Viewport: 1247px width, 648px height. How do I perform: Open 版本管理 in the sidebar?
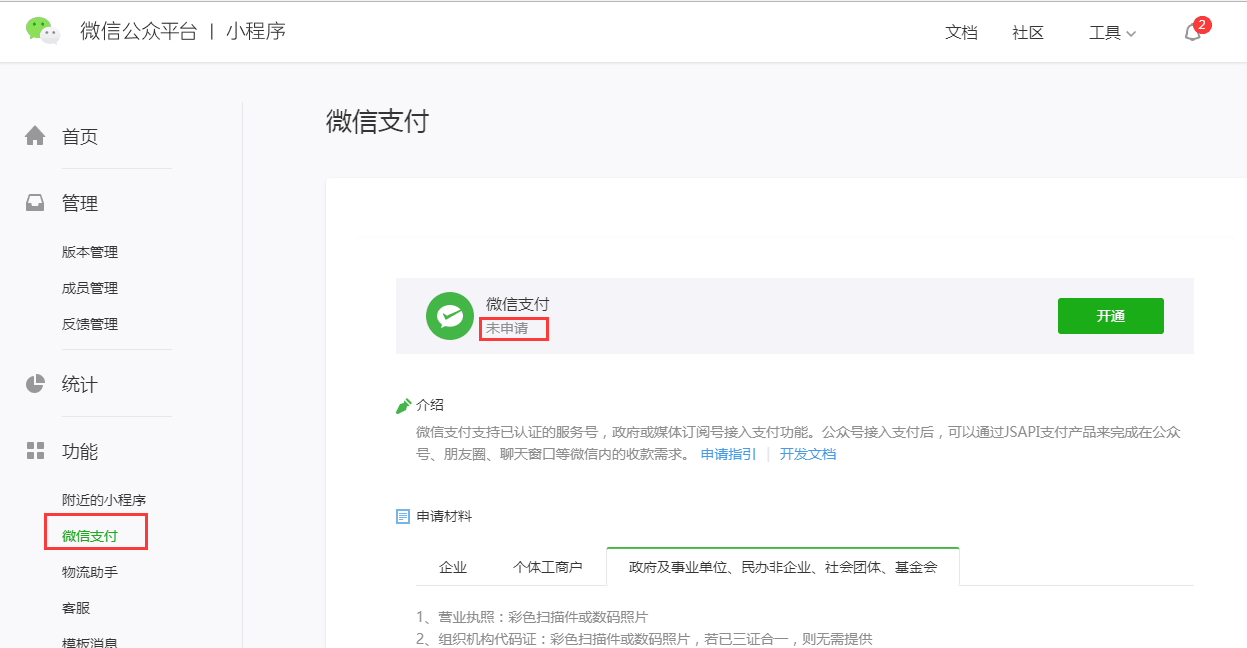click(90, 252)
